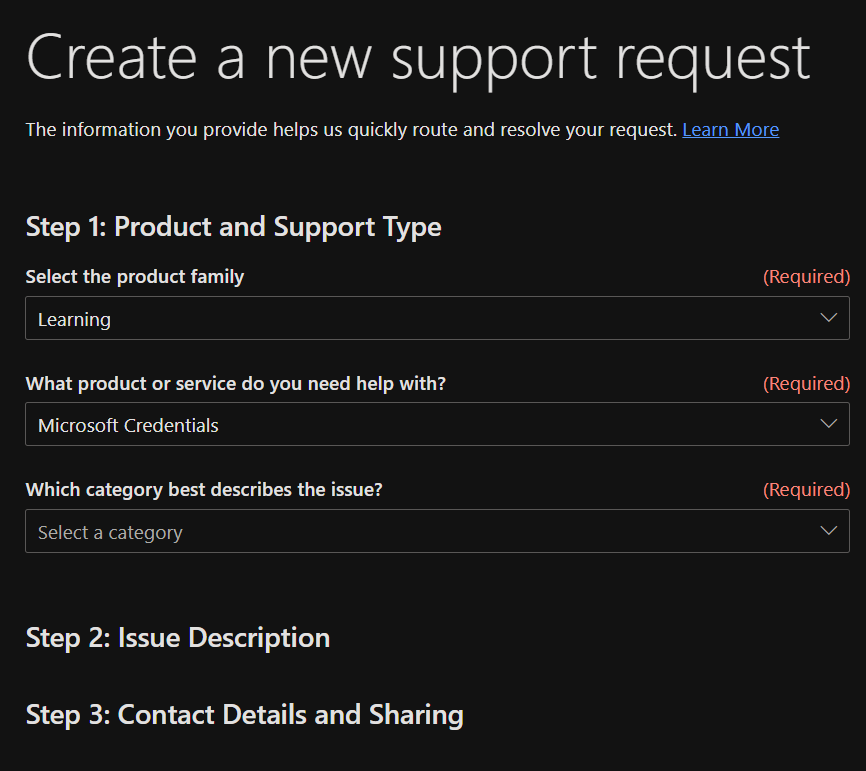Click the Select the product family label

tap(134, 277)
